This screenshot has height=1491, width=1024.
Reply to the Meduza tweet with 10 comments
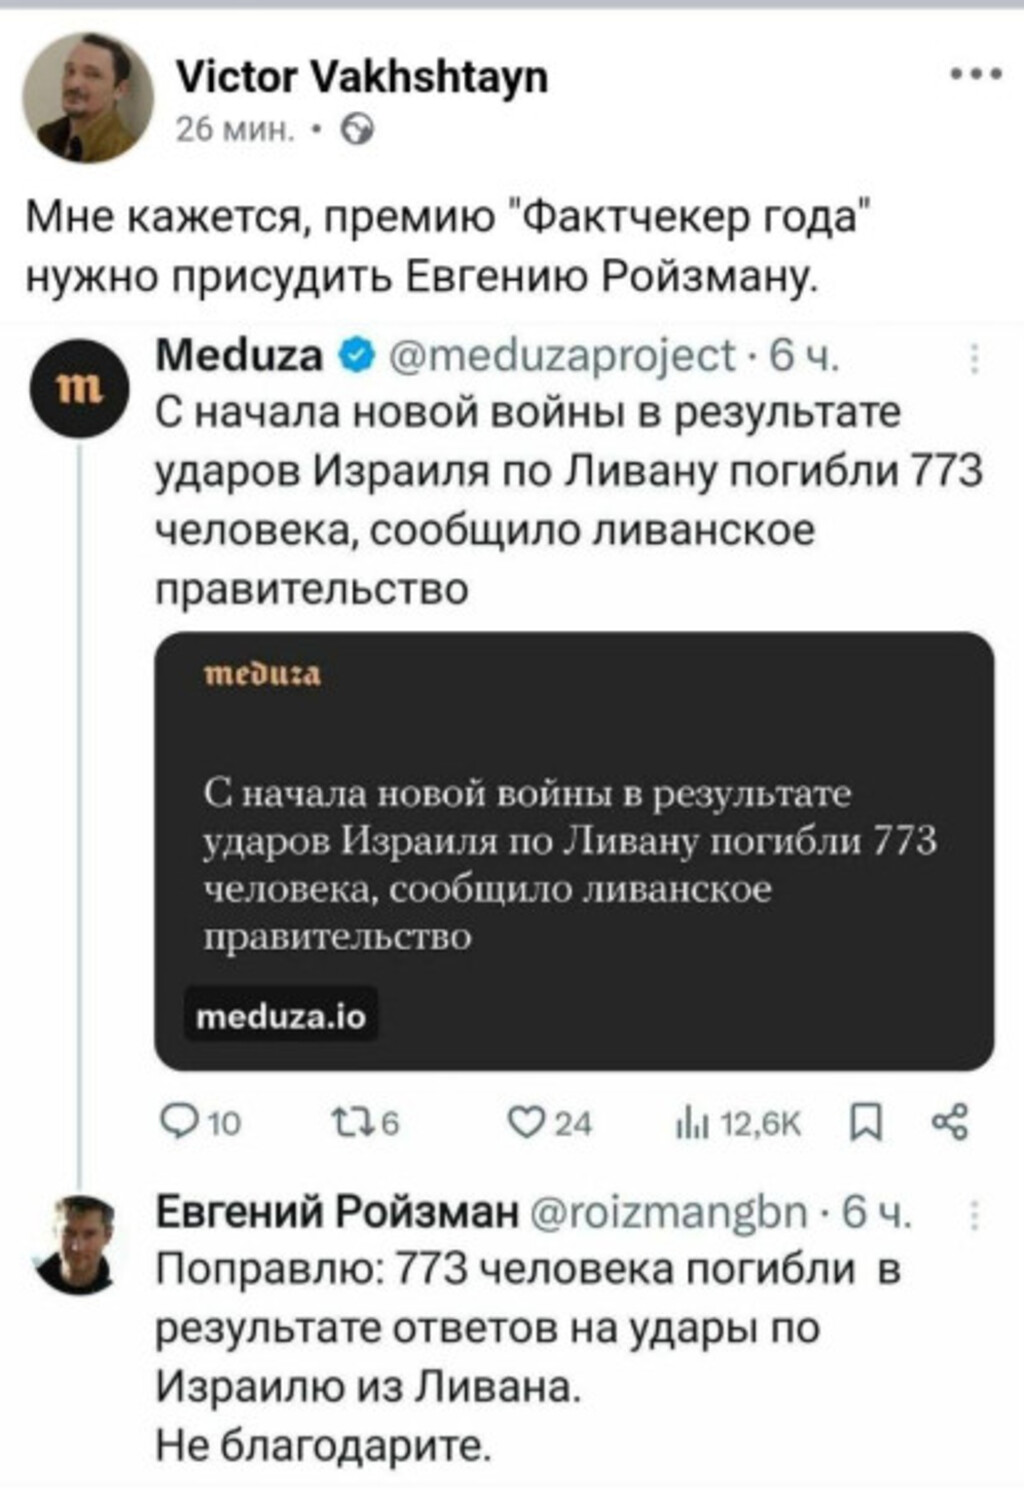click(x=200, y=1123)
